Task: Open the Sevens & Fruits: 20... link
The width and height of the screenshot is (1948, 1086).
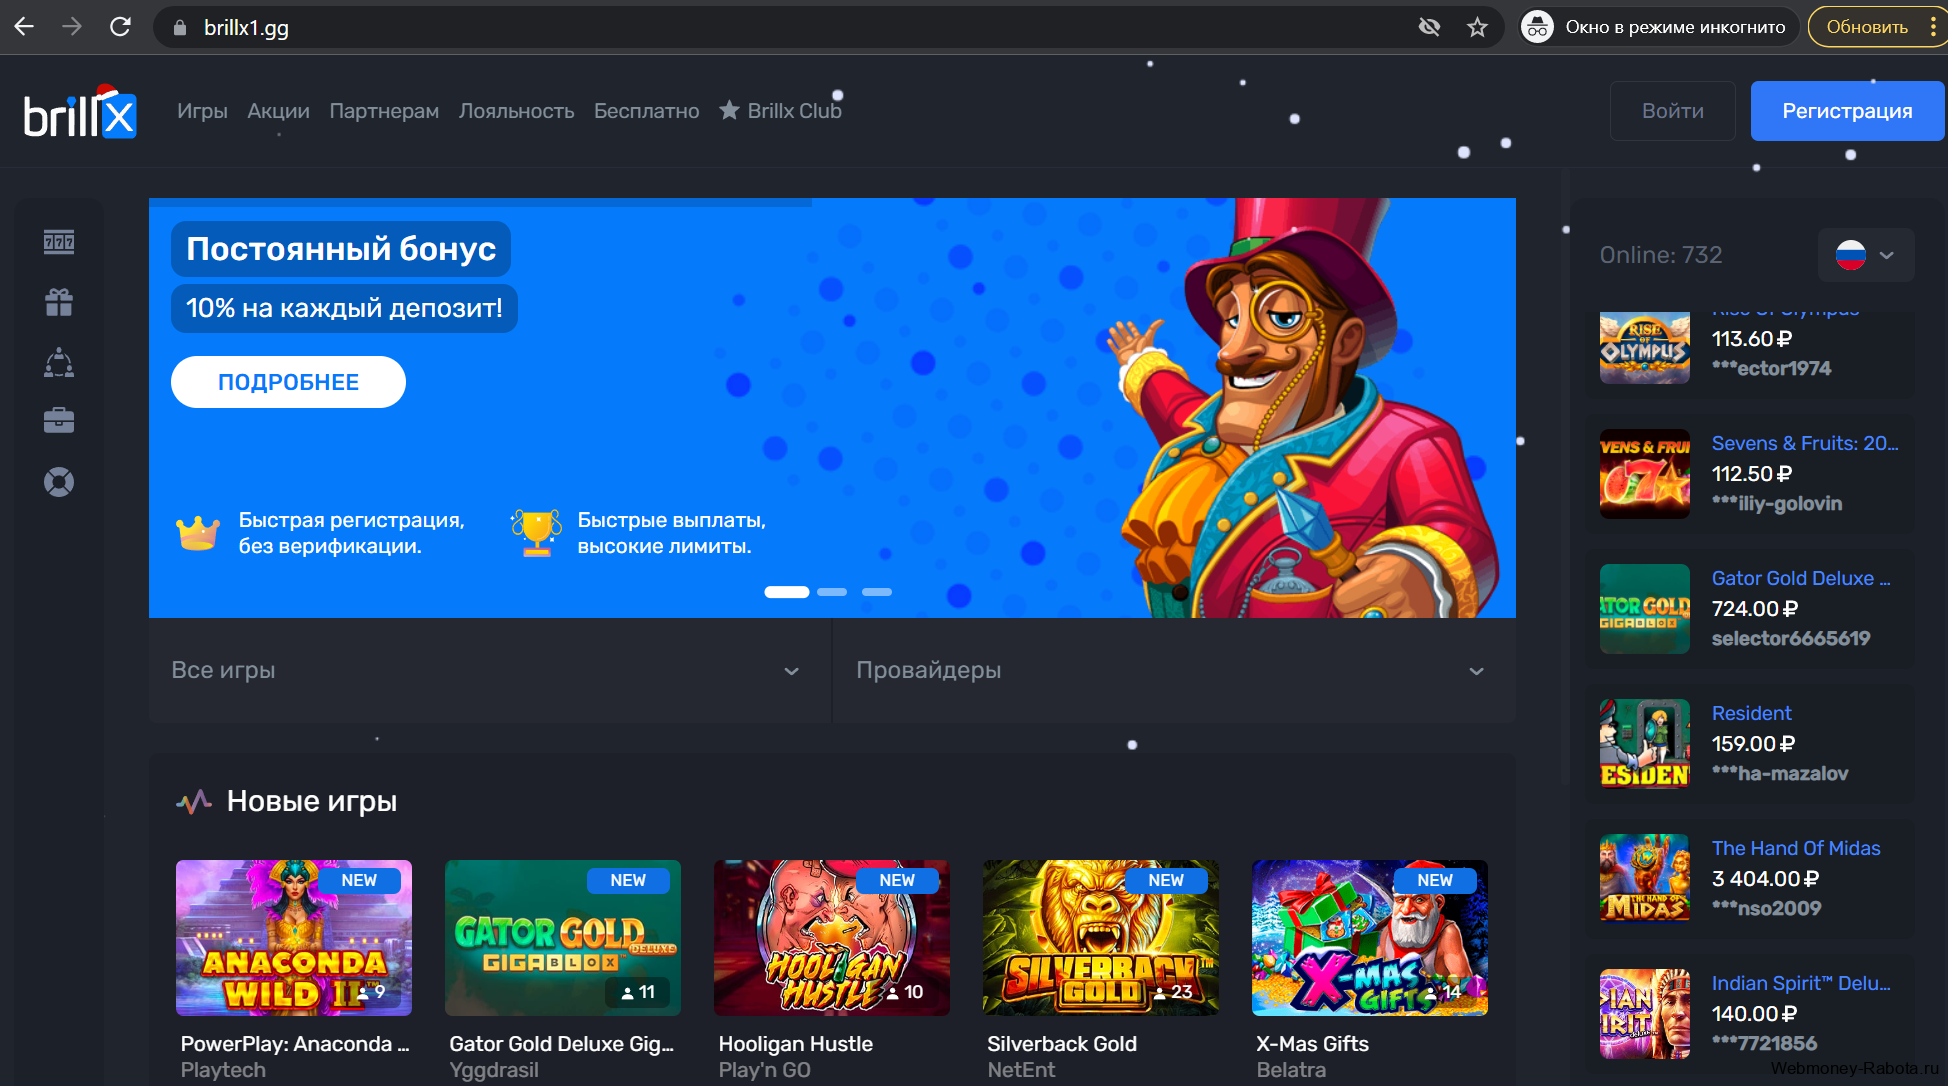Action: point(1805,443)
